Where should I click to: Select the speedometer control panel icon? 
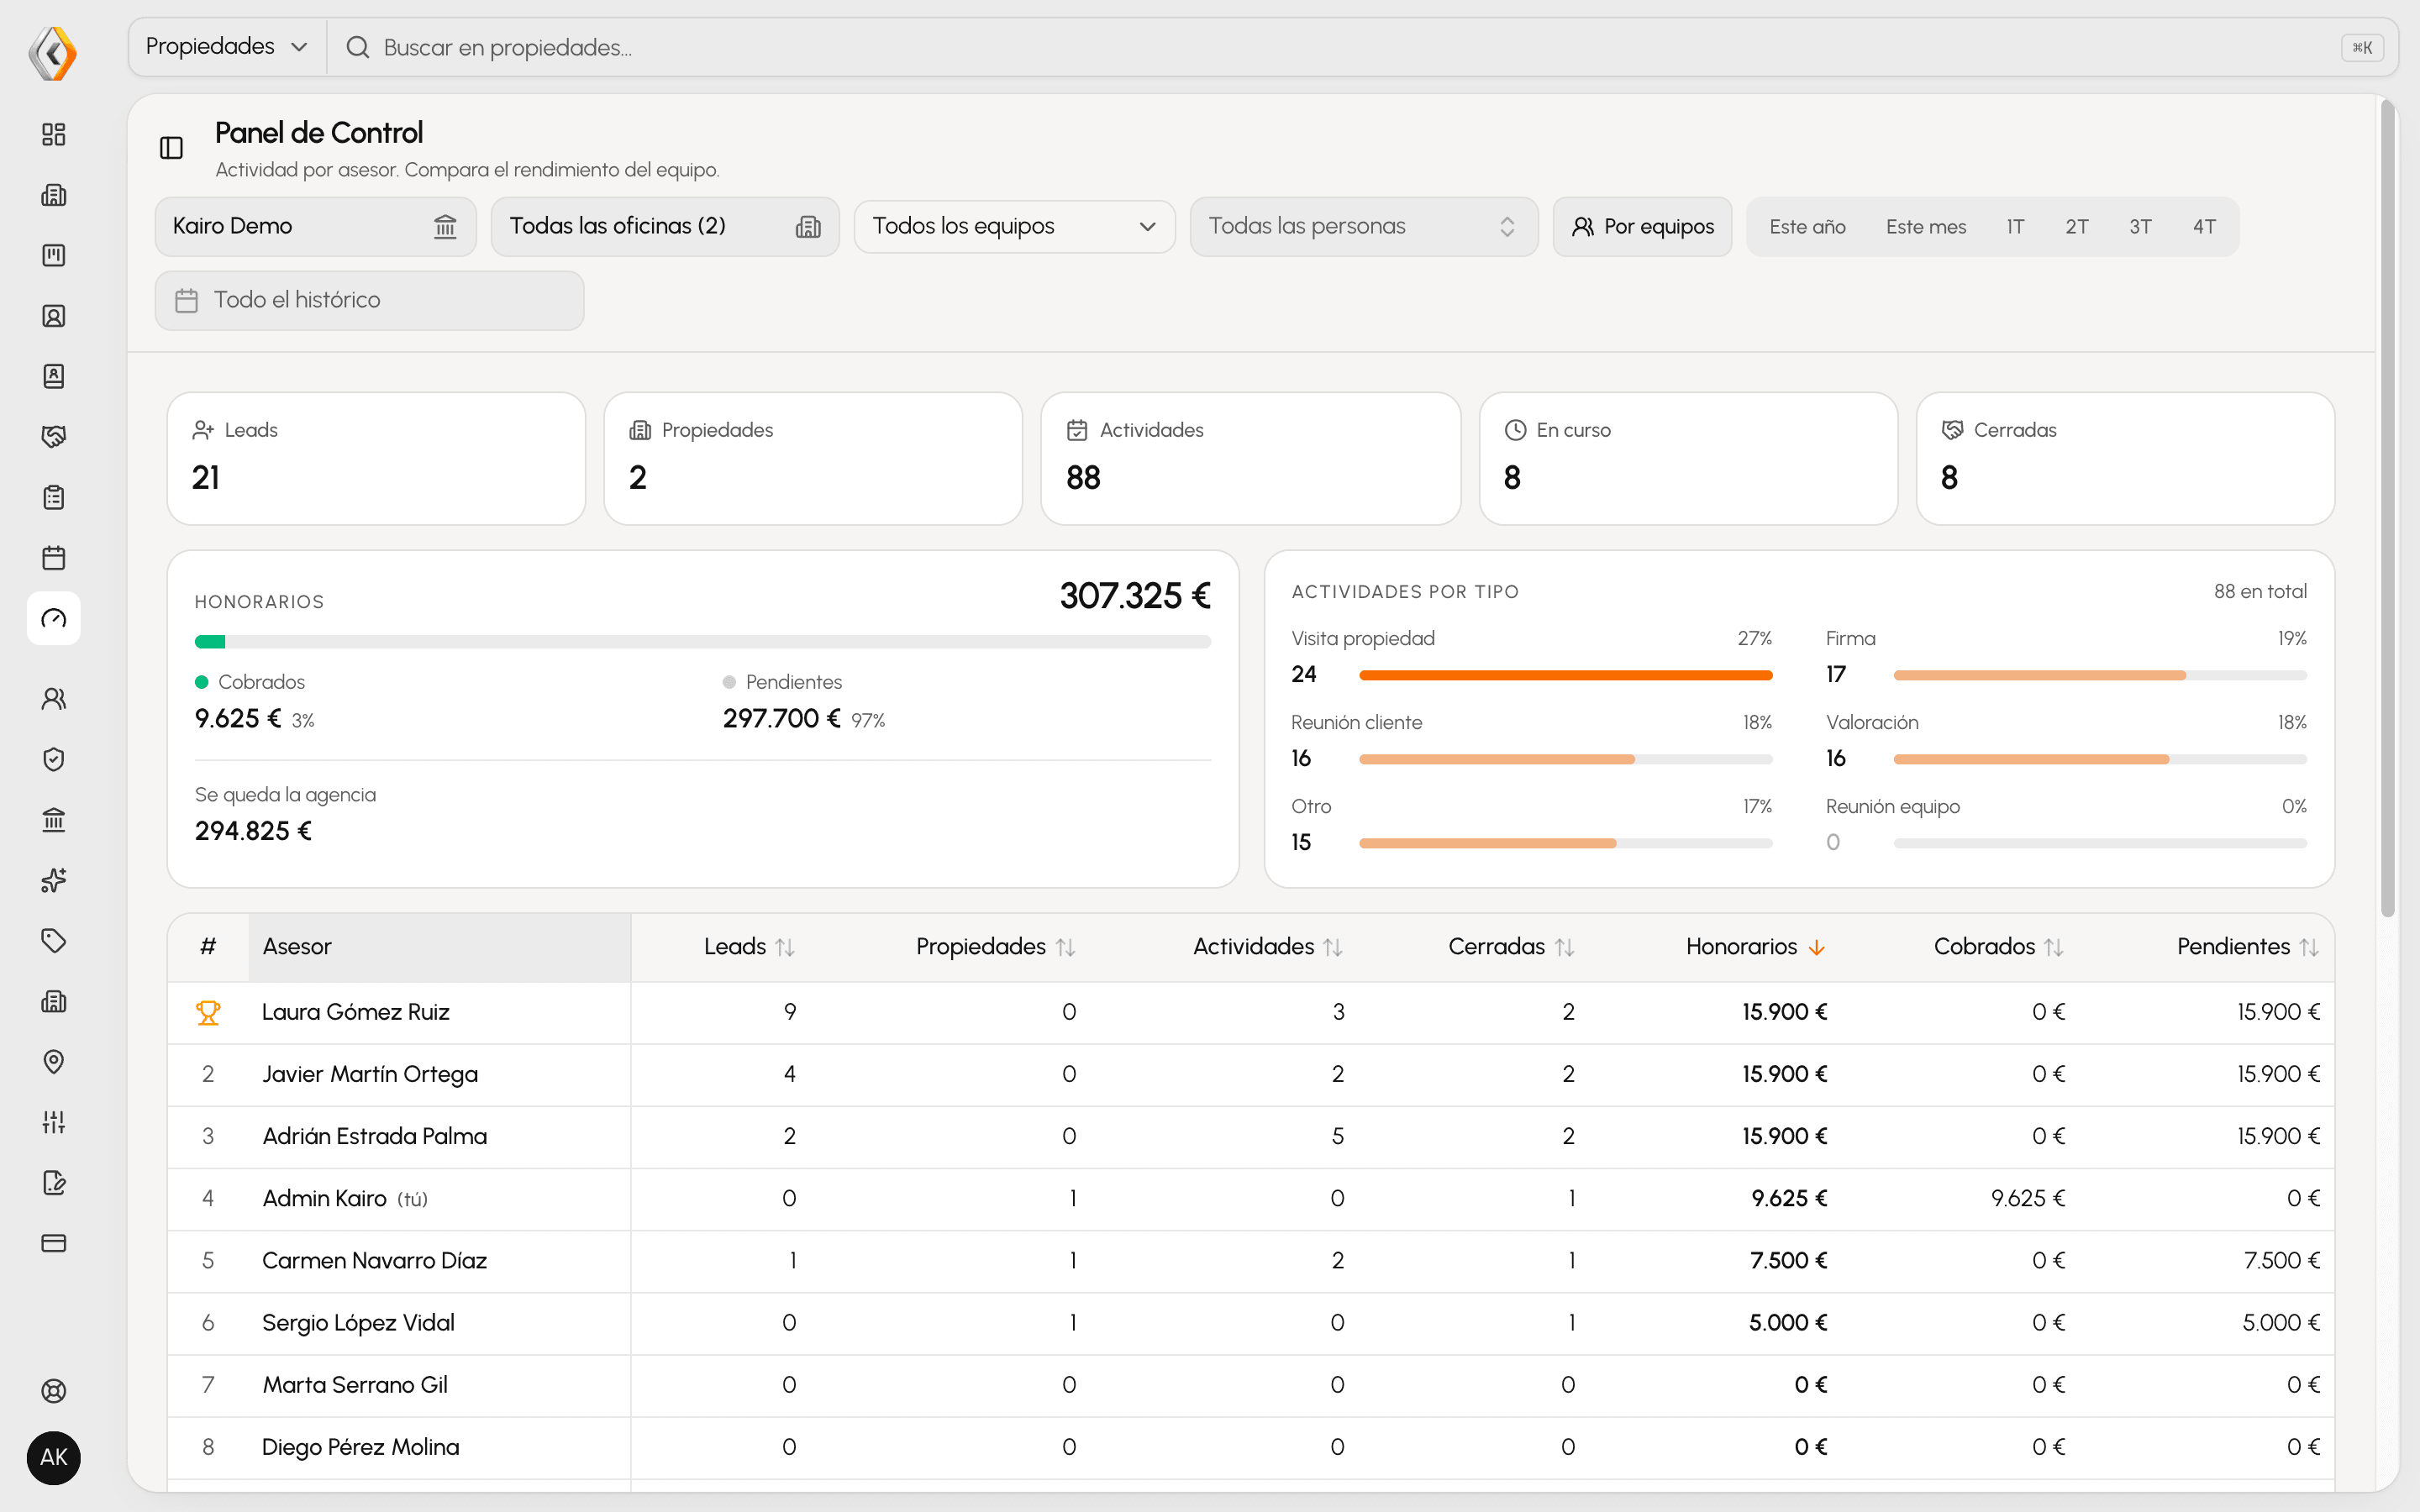[54, 618]
